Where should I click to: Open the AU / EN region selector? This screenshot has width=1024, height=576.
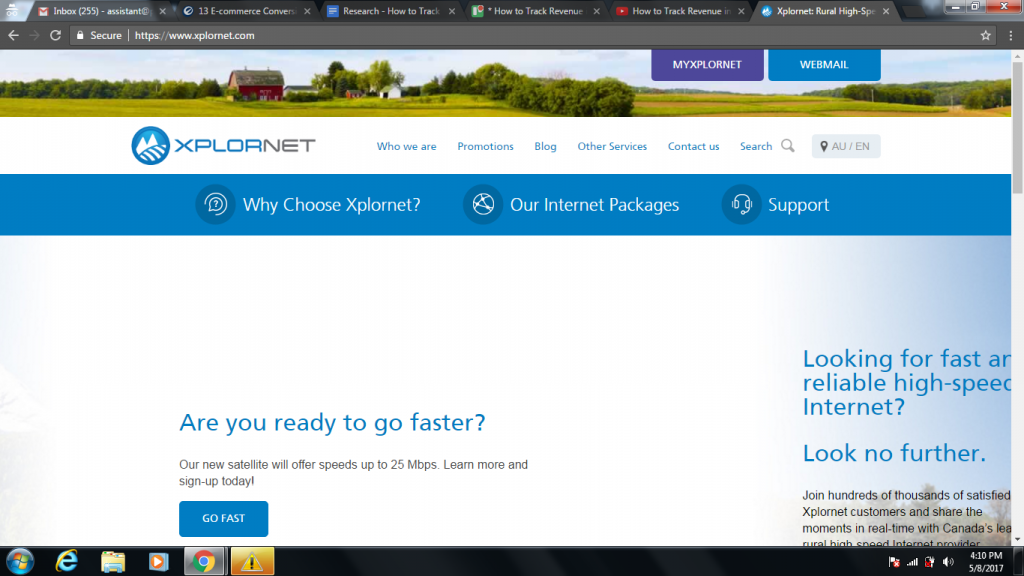[846, 146]
